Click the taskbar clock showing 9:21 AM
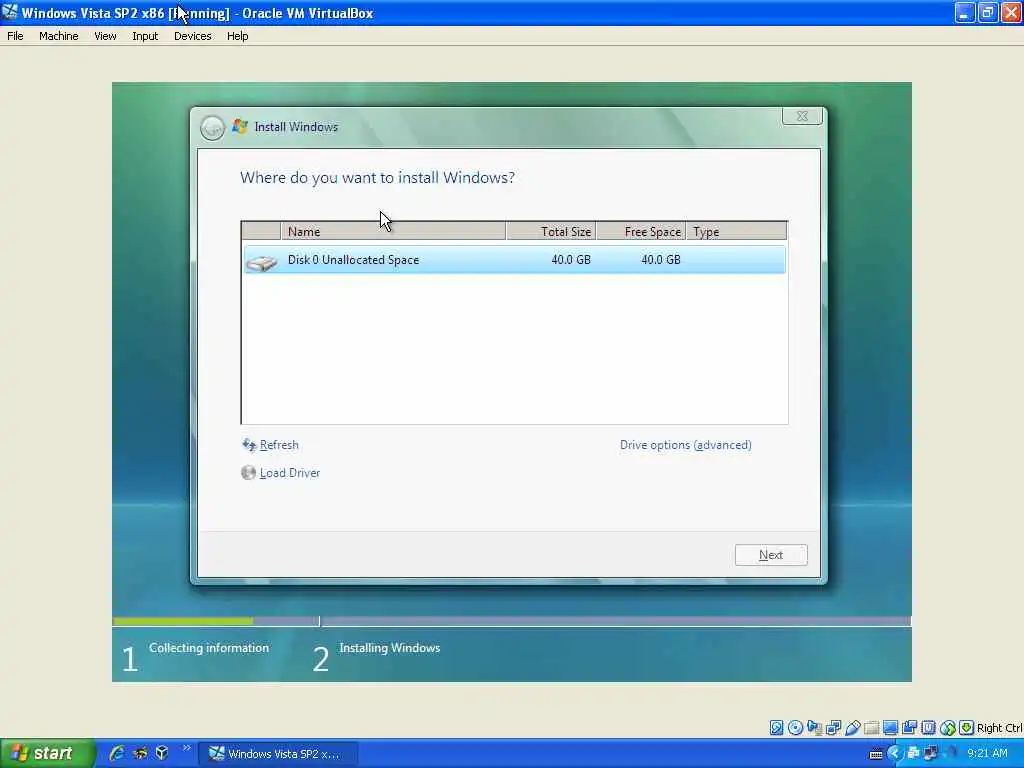The height and width of the screenshot is (768, 1024). point(987,753)
